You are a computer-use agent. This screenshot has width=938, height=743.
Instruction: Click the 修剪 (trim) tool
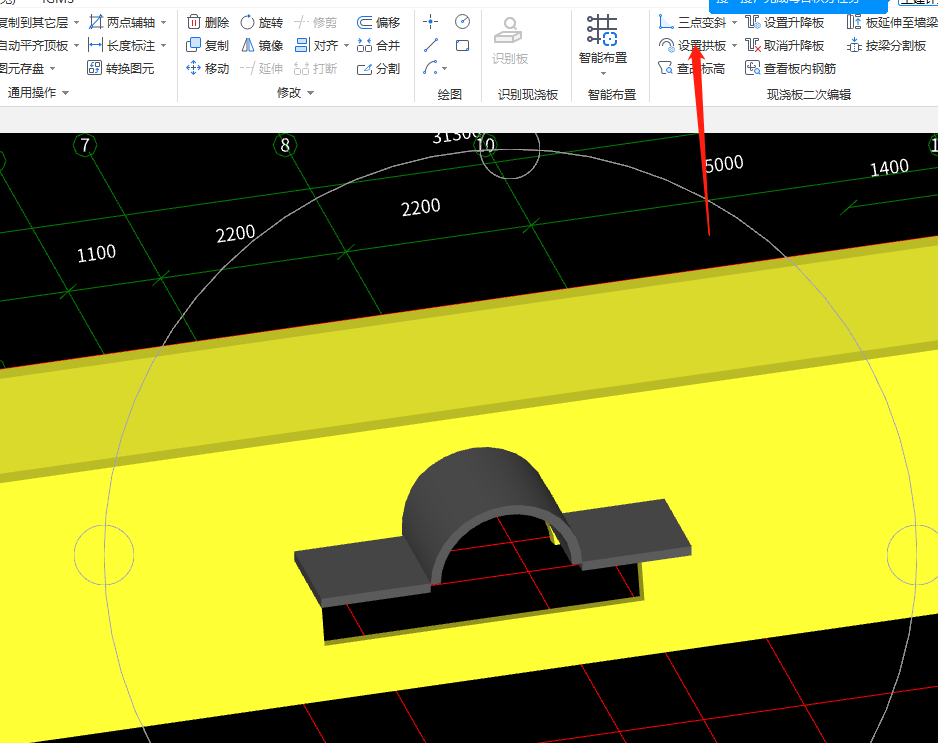pos(316,23)
